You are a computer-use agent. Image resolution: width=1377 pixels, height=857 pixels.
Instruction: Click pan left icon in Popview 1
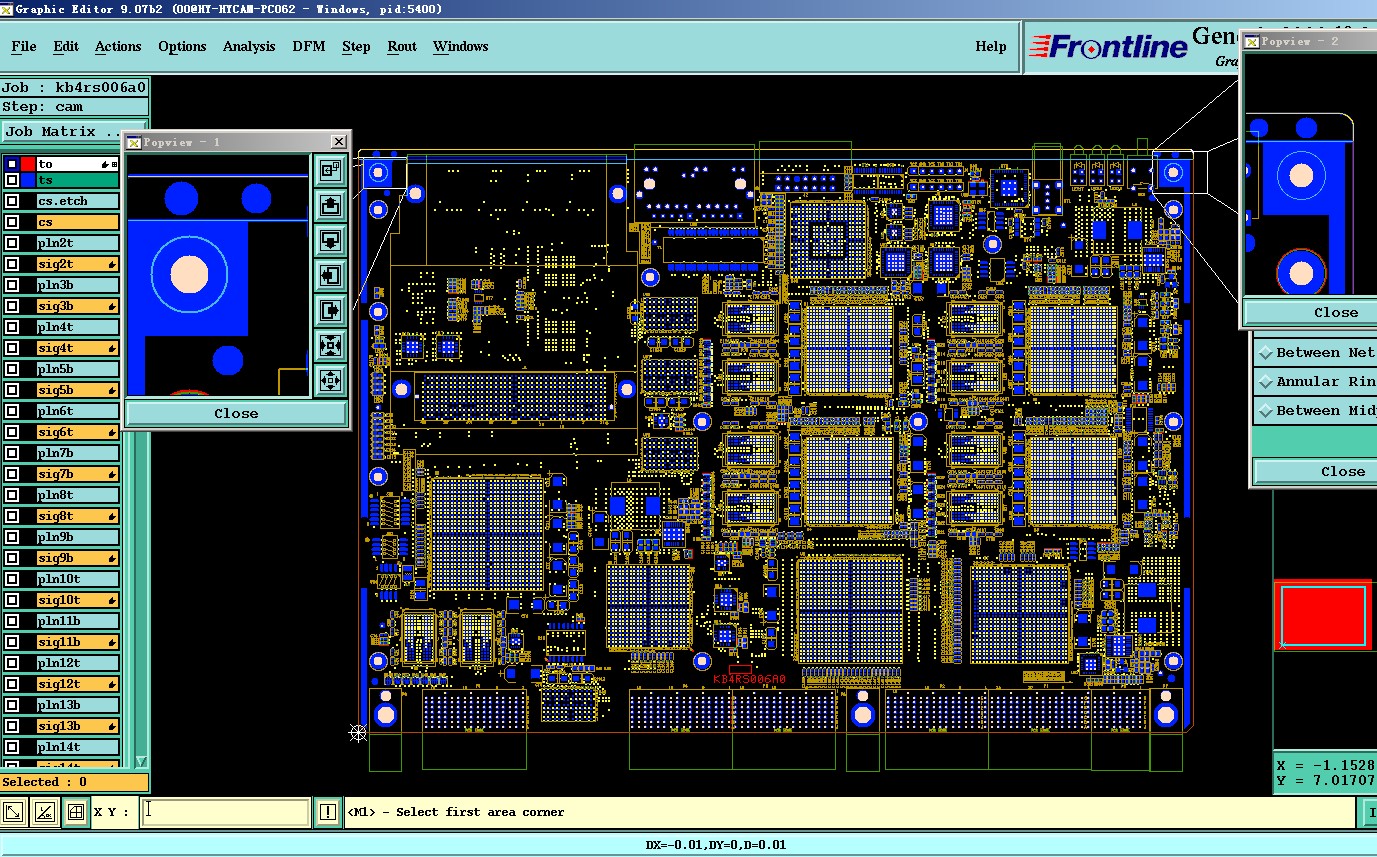pyautogui.click(x=330, y=276)
